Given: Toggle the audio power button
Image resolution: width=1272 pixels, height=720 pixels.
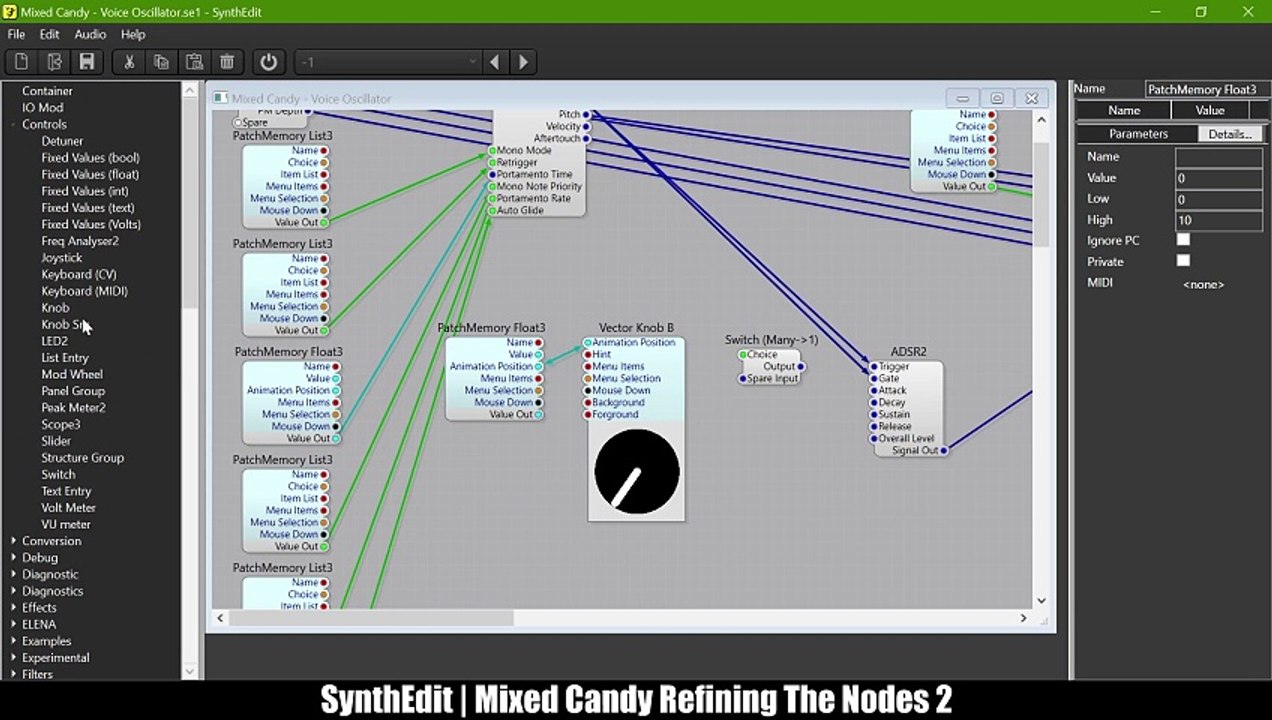Looking at the screenshot, I should (268, 62).
